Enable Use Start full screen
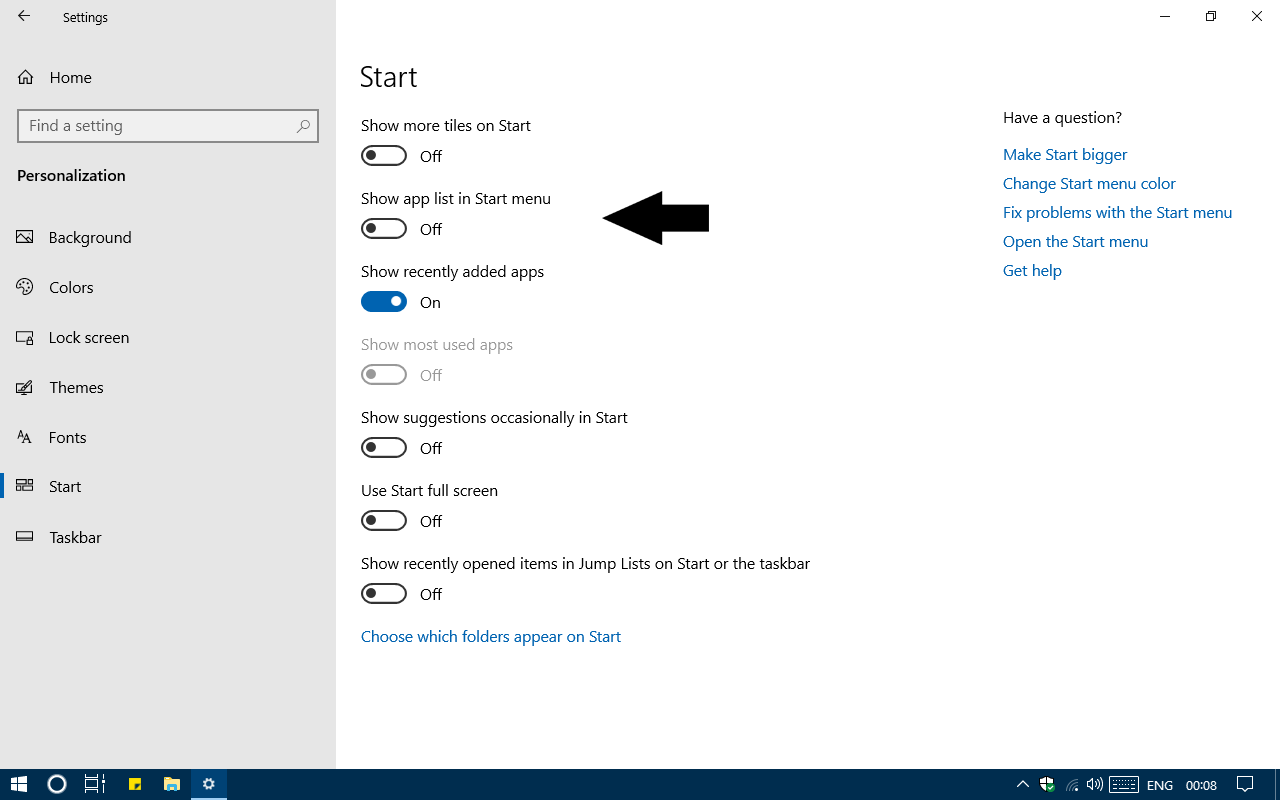This screenshot has height=800, width=1280. tap(384, 521)
